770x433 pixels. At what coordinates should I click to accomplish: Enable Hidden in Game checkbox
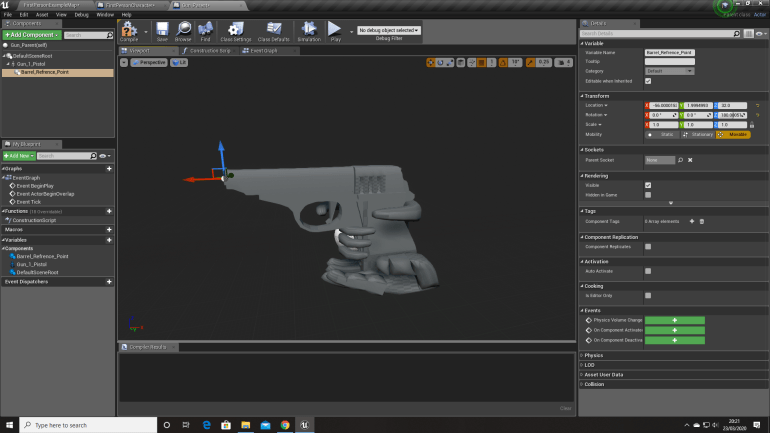[x=648, y=195]
